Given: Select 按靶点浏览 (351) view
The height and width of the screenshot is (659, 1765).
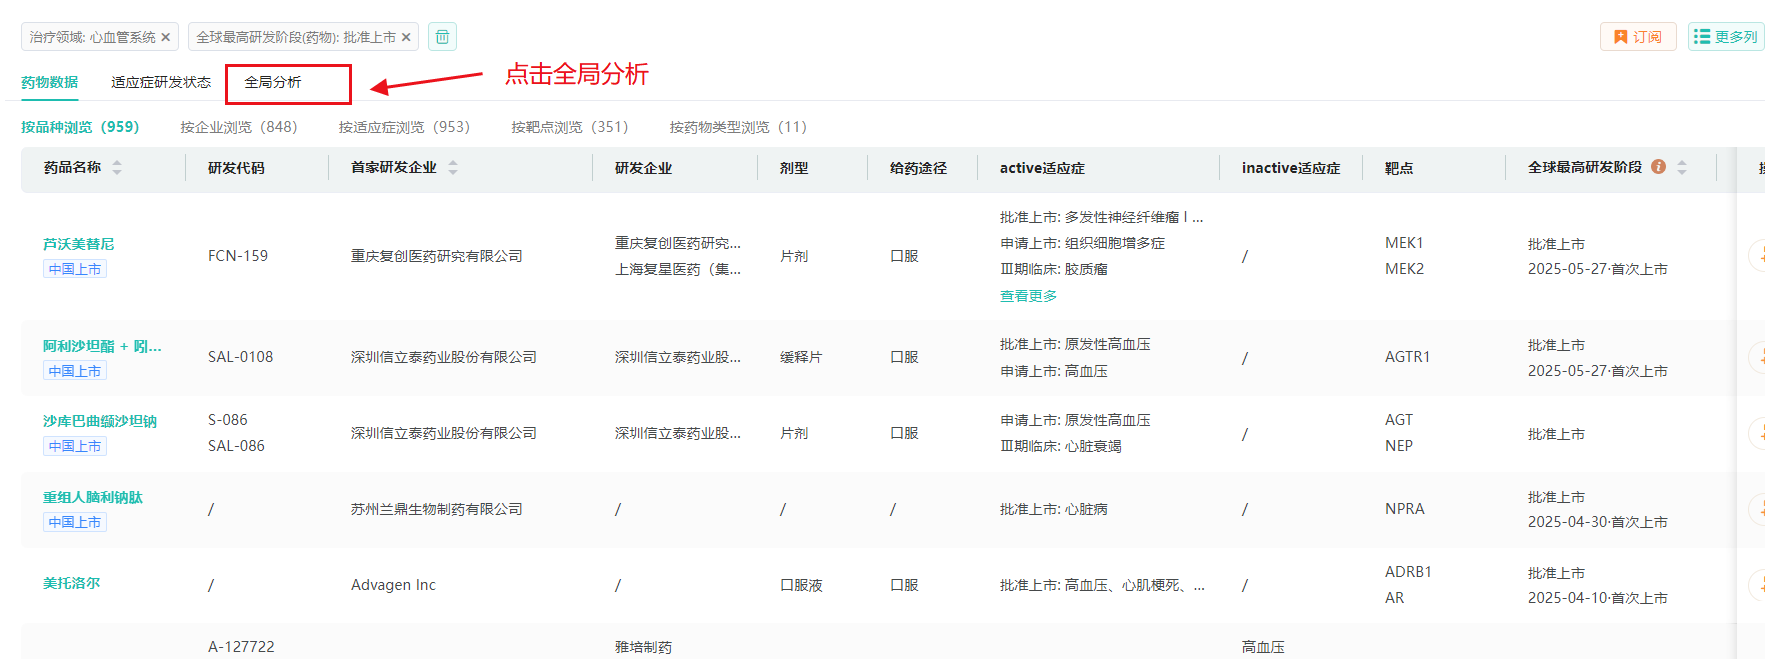Looking at the screenshot, I should [570, 127].
